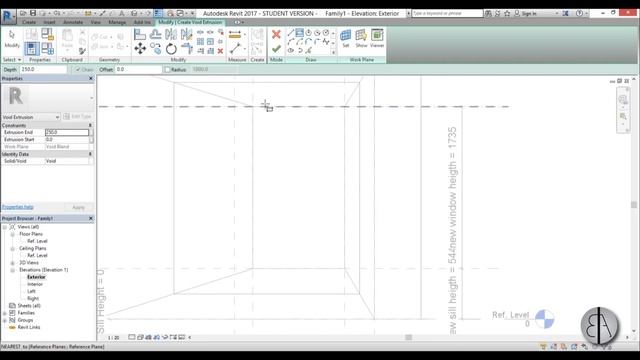Click the Offset tool icon

pos(156,35)
